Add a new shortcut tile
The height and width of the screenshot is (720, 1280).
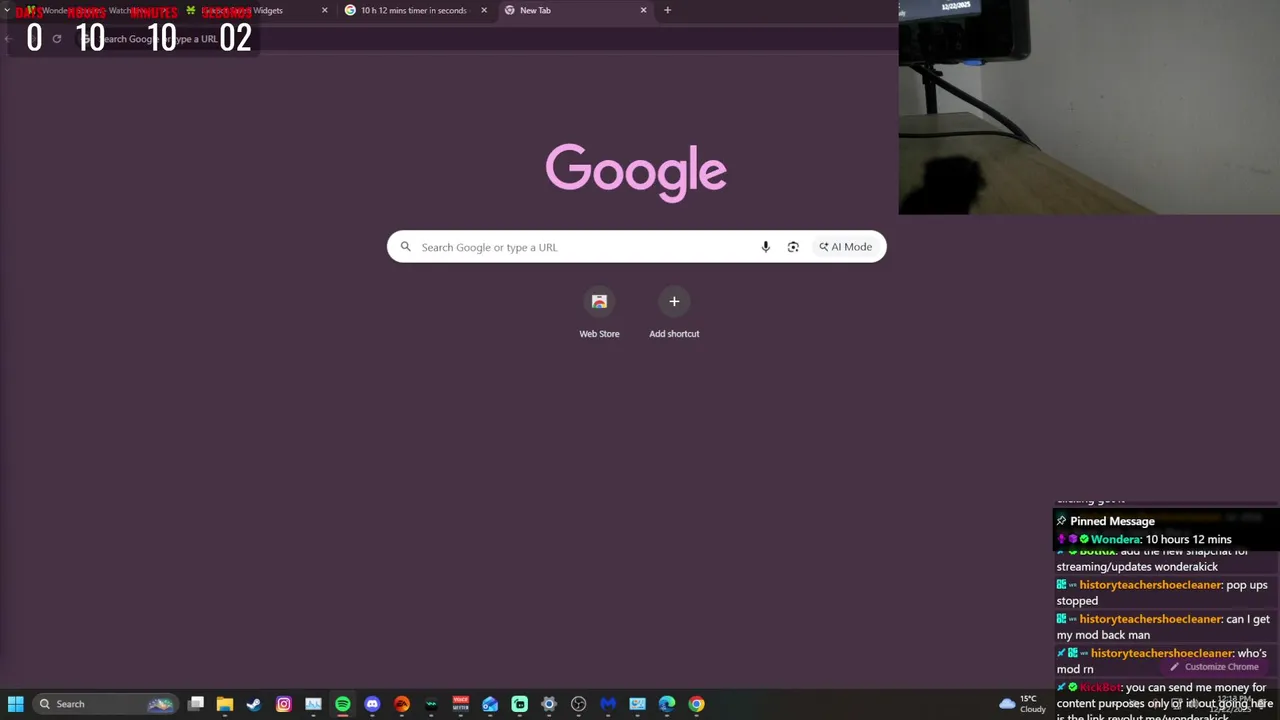(674, 313)
